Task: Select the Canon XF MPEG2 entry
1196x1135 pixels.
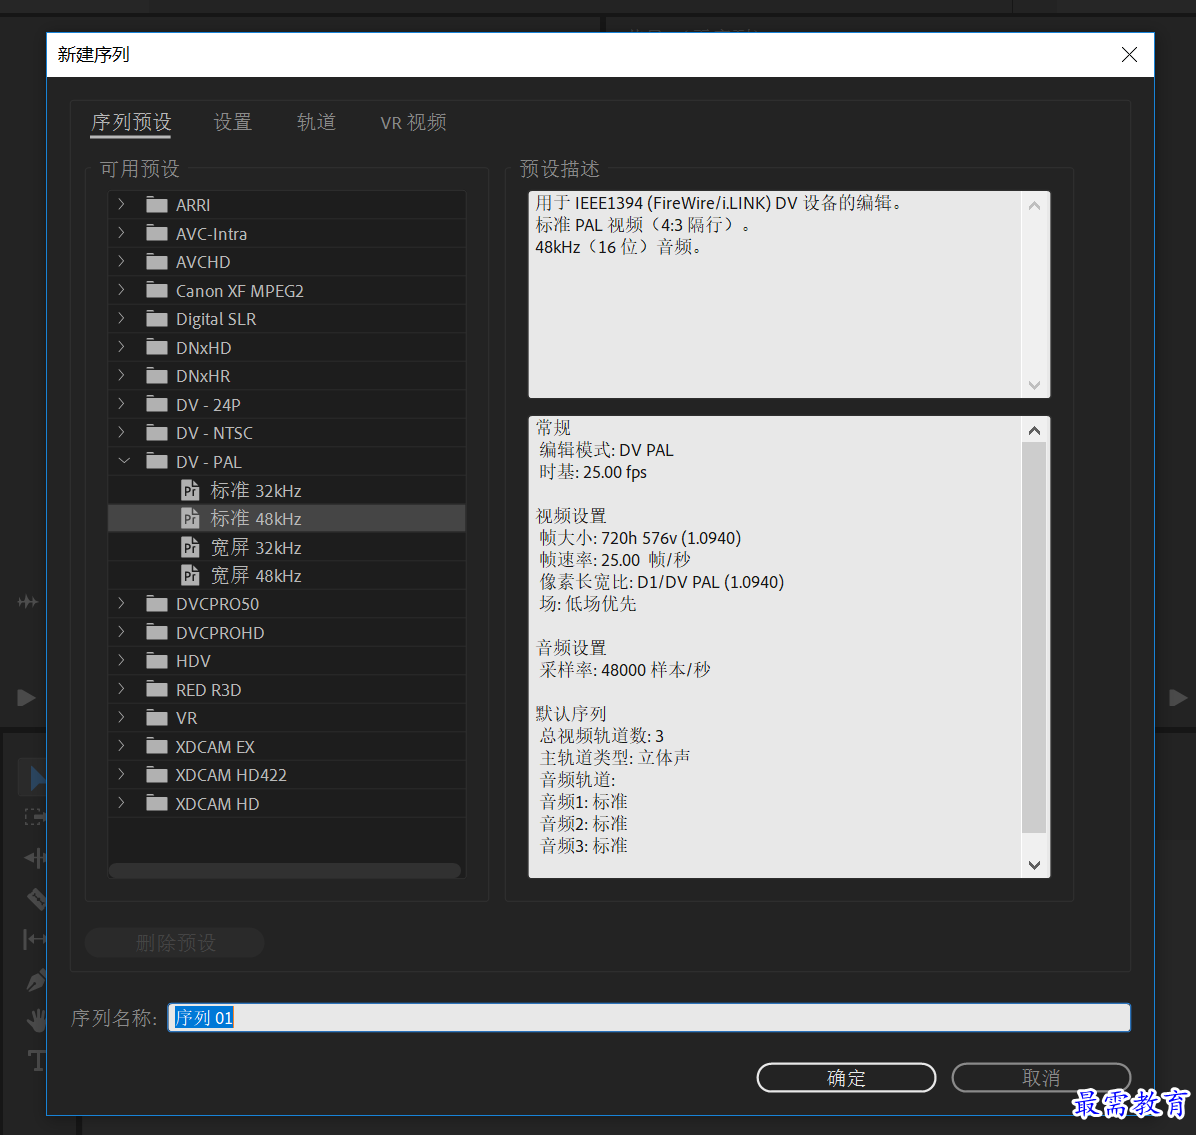Action: click(x=287, y=290)
